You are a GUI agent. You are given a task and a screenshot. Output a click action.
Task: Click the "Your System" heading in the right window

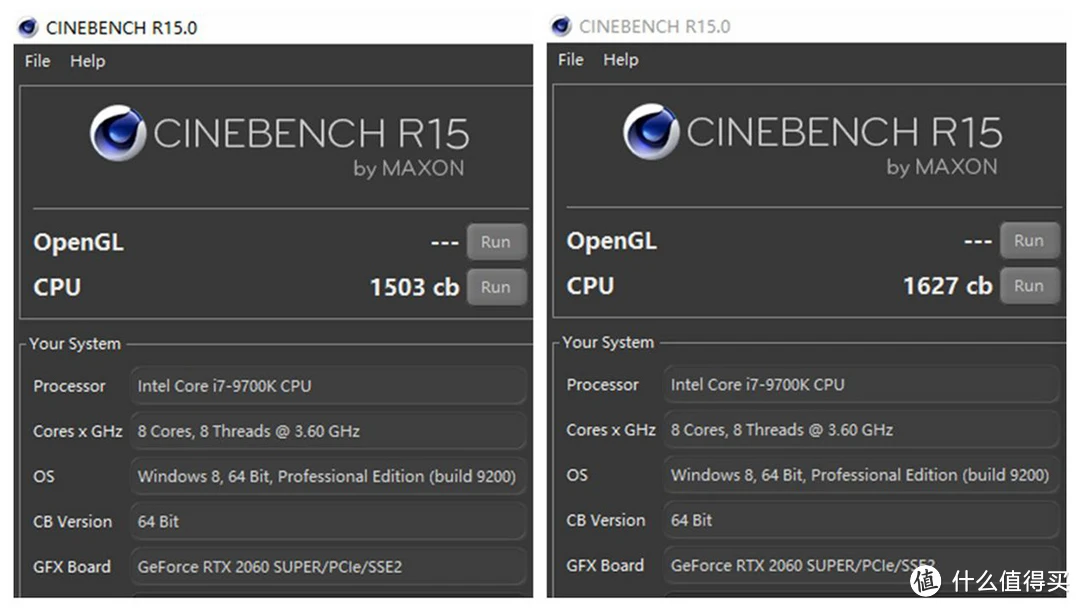click(608, 342)
